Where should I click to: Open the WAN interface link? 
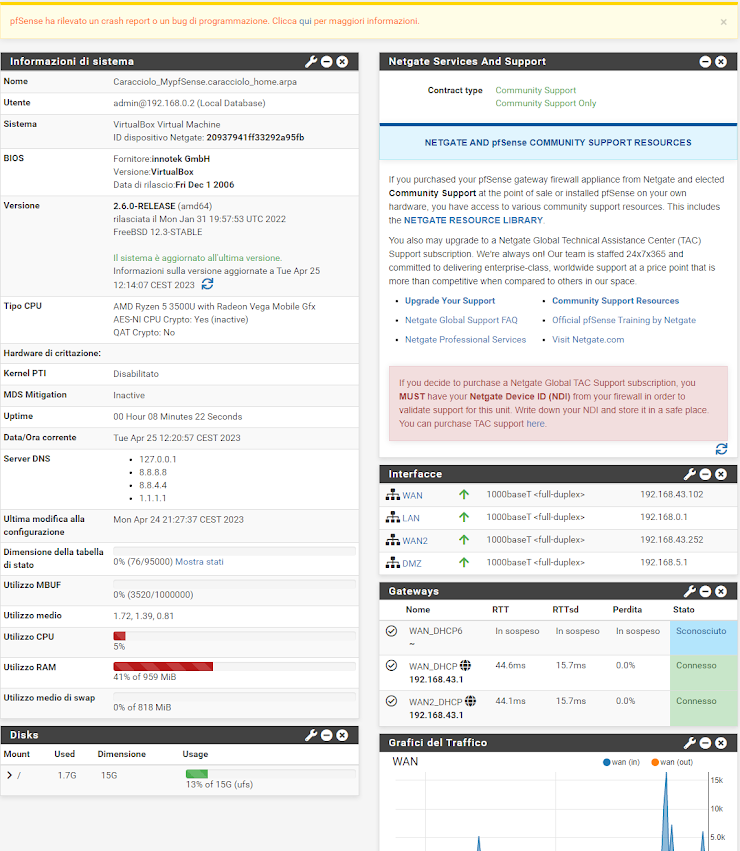(x=412, y=496)
